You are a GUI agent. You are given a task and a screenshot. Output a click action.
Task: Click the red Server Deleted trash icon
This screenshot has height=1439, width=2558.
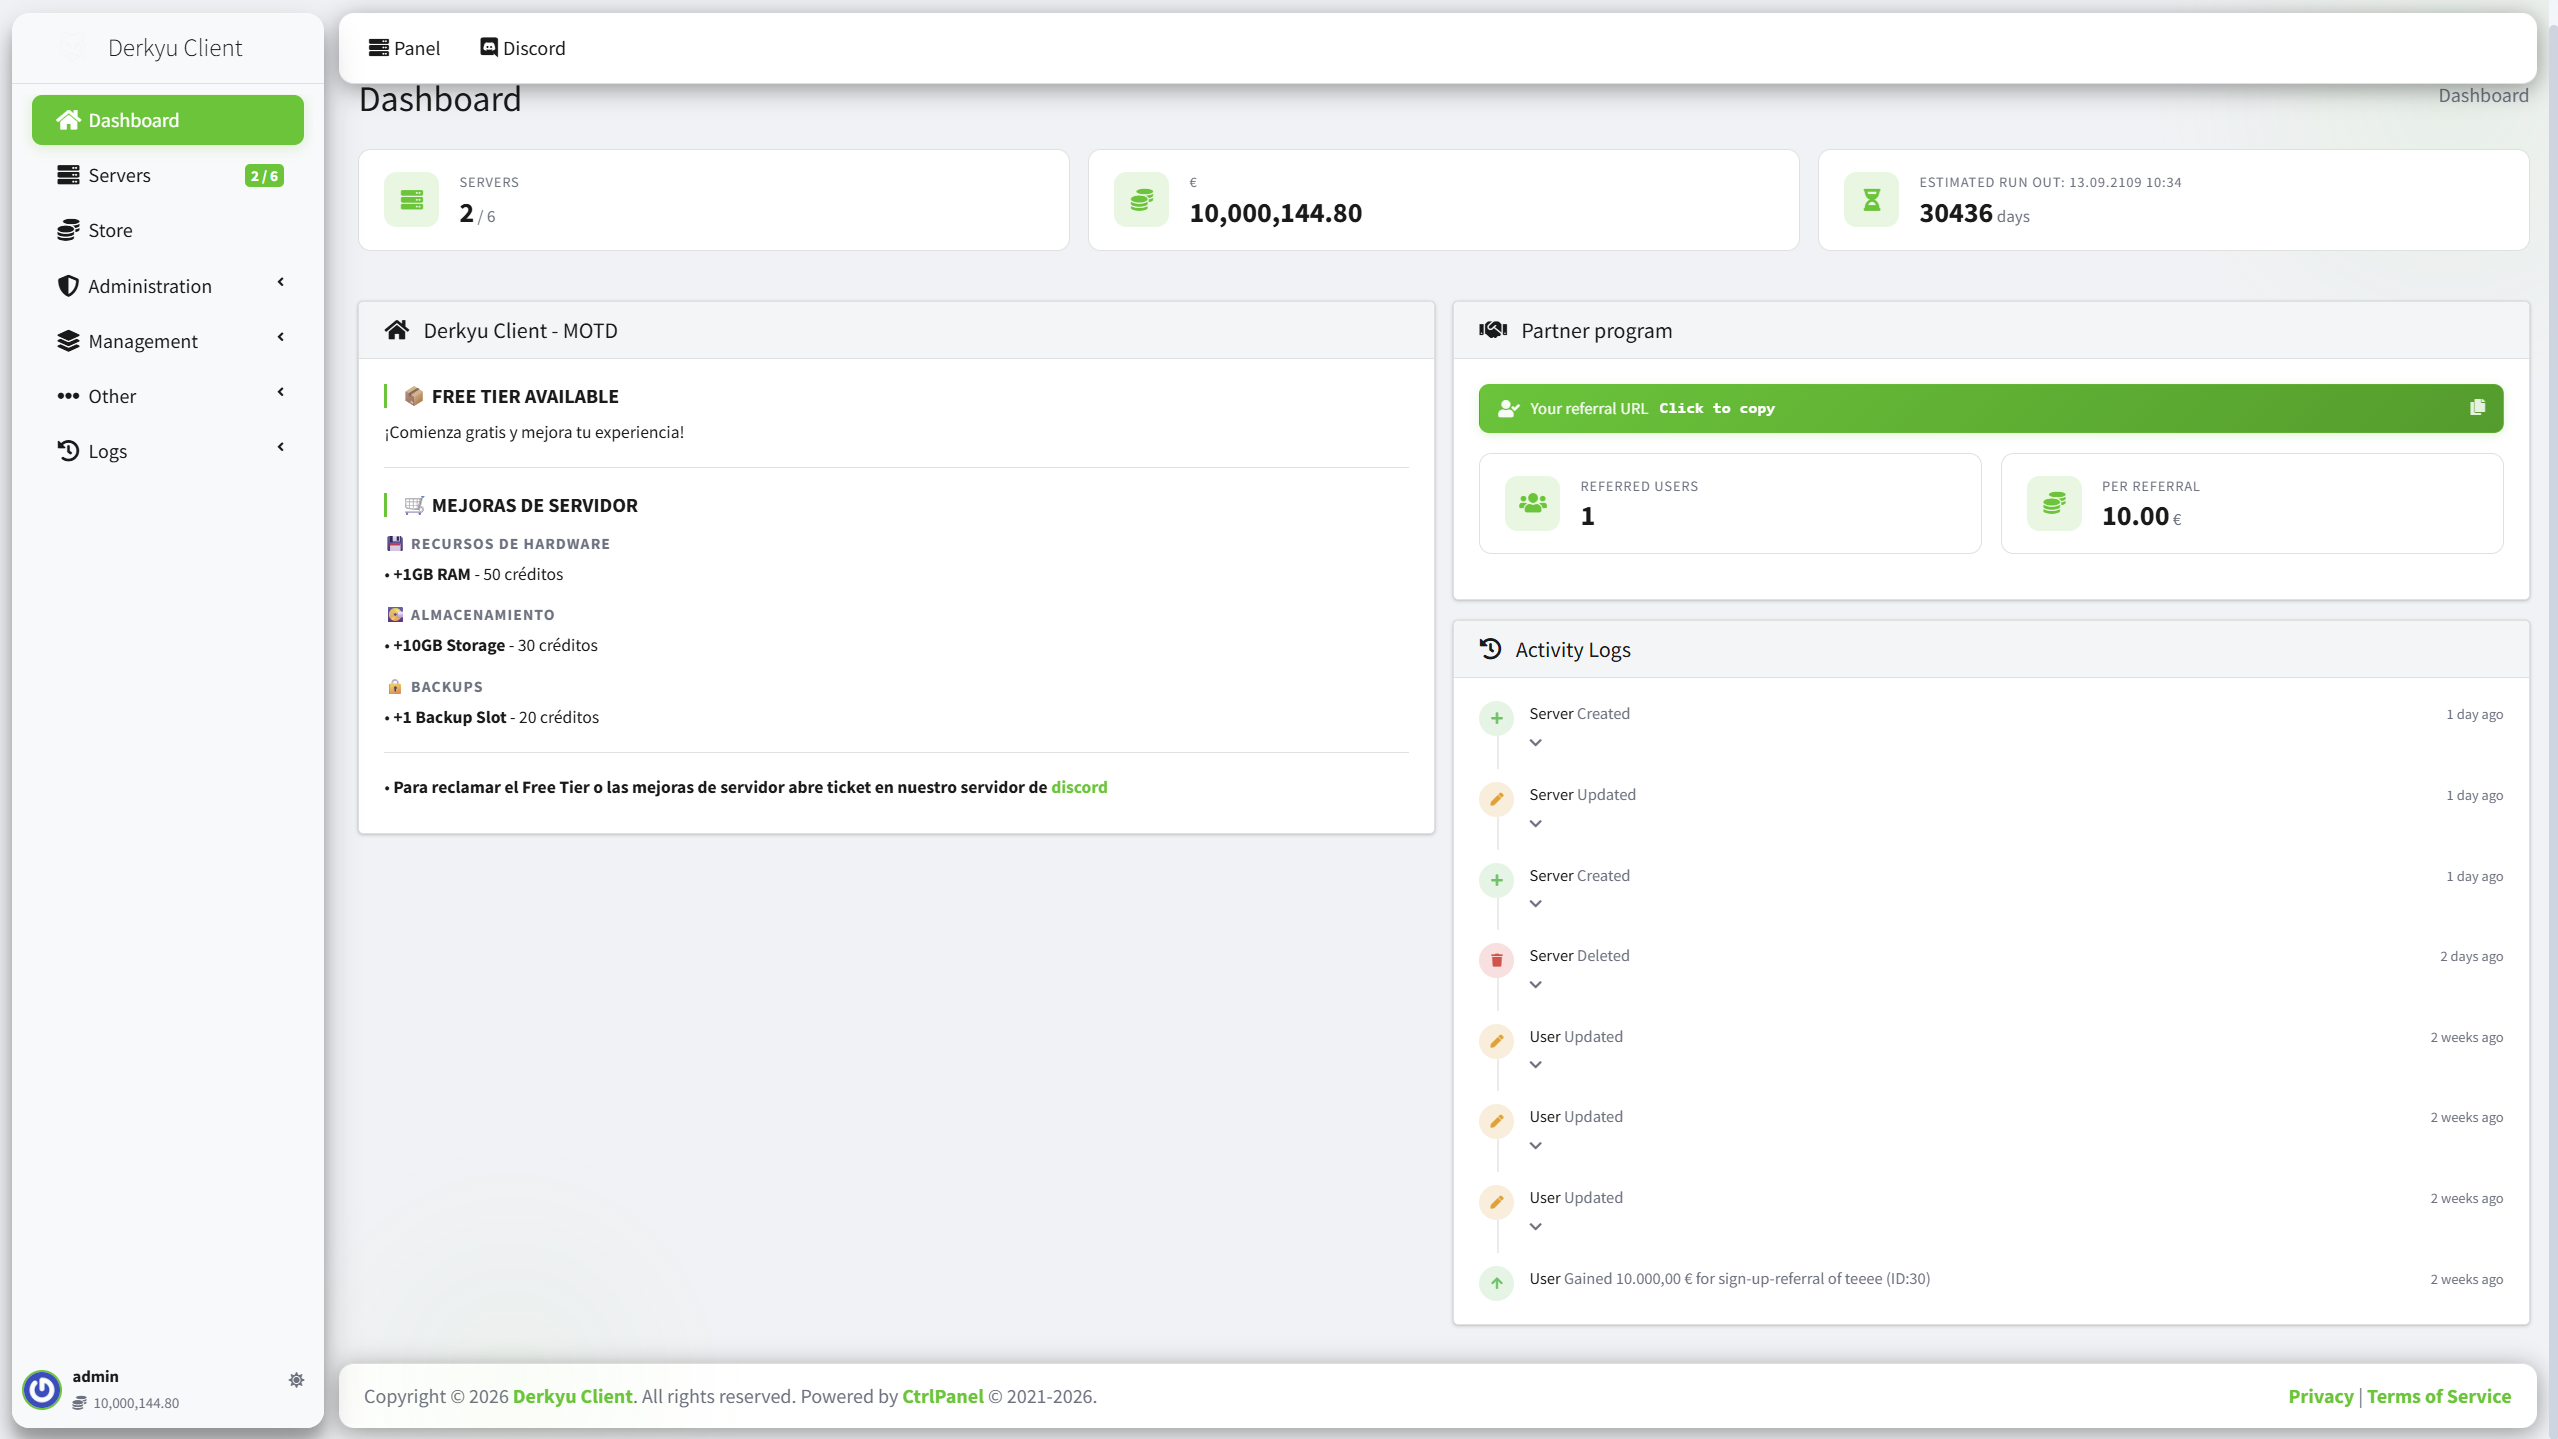coord(1496,960)
